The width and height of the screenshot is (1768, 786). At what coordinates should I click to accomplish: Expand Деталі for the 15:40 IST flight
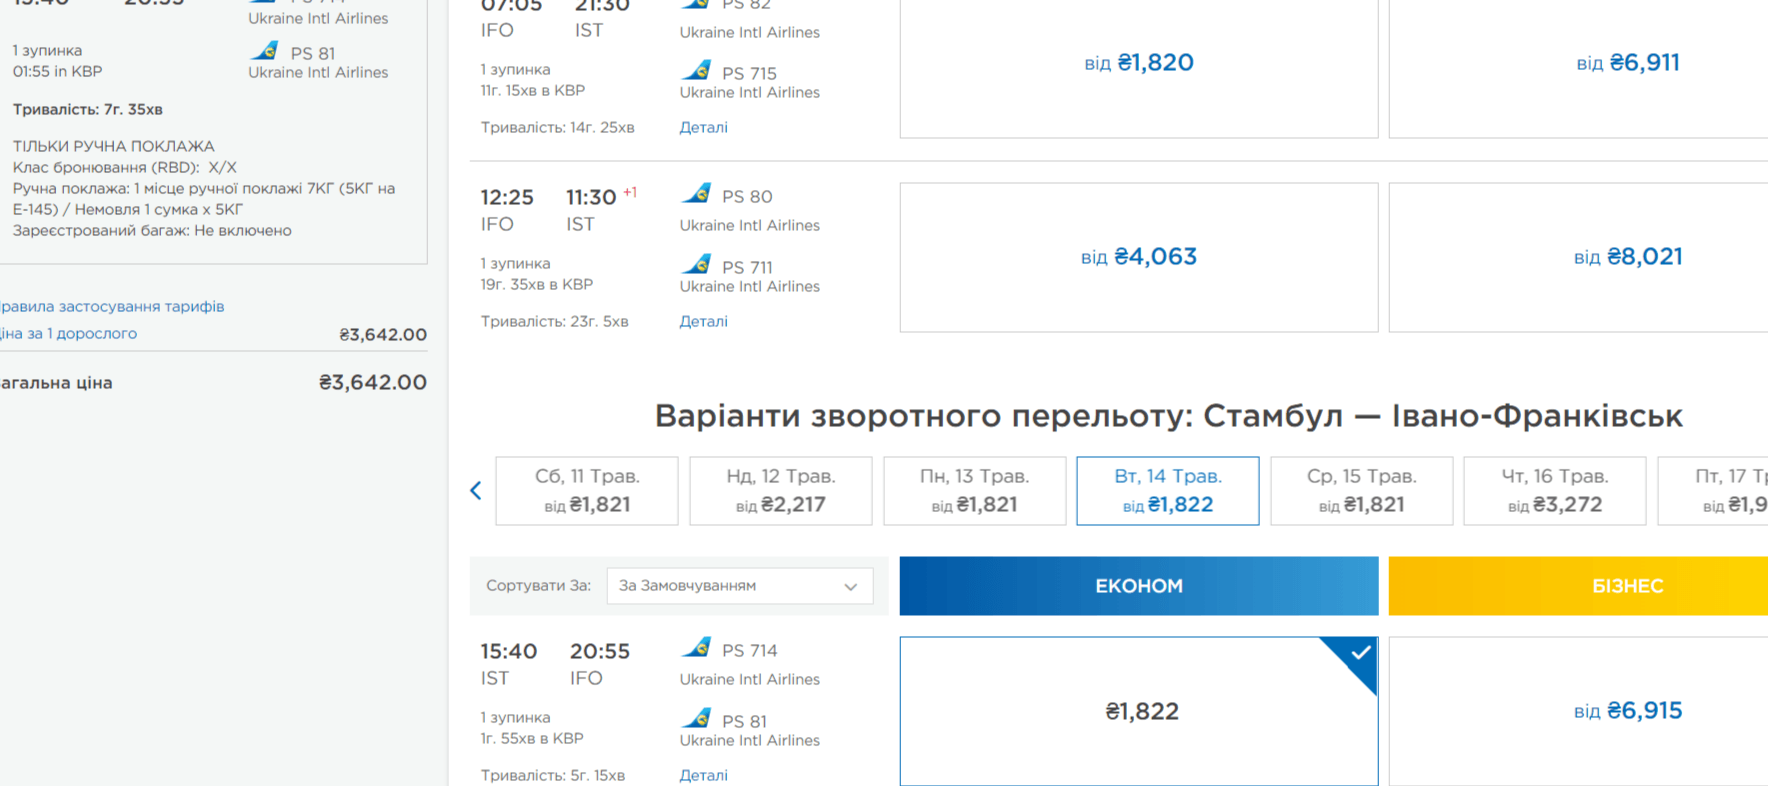point(704,775)
